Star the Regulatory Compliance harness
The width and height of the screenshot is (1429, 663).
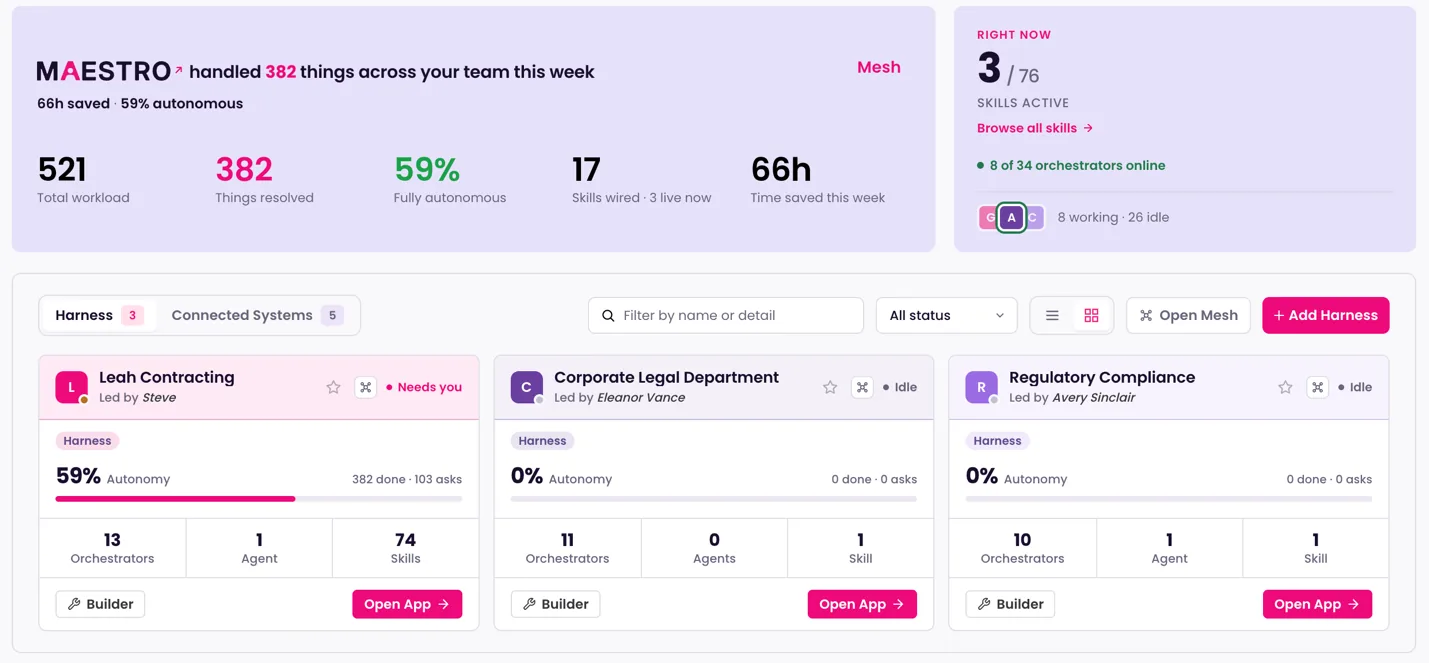tap(1285, 387)
